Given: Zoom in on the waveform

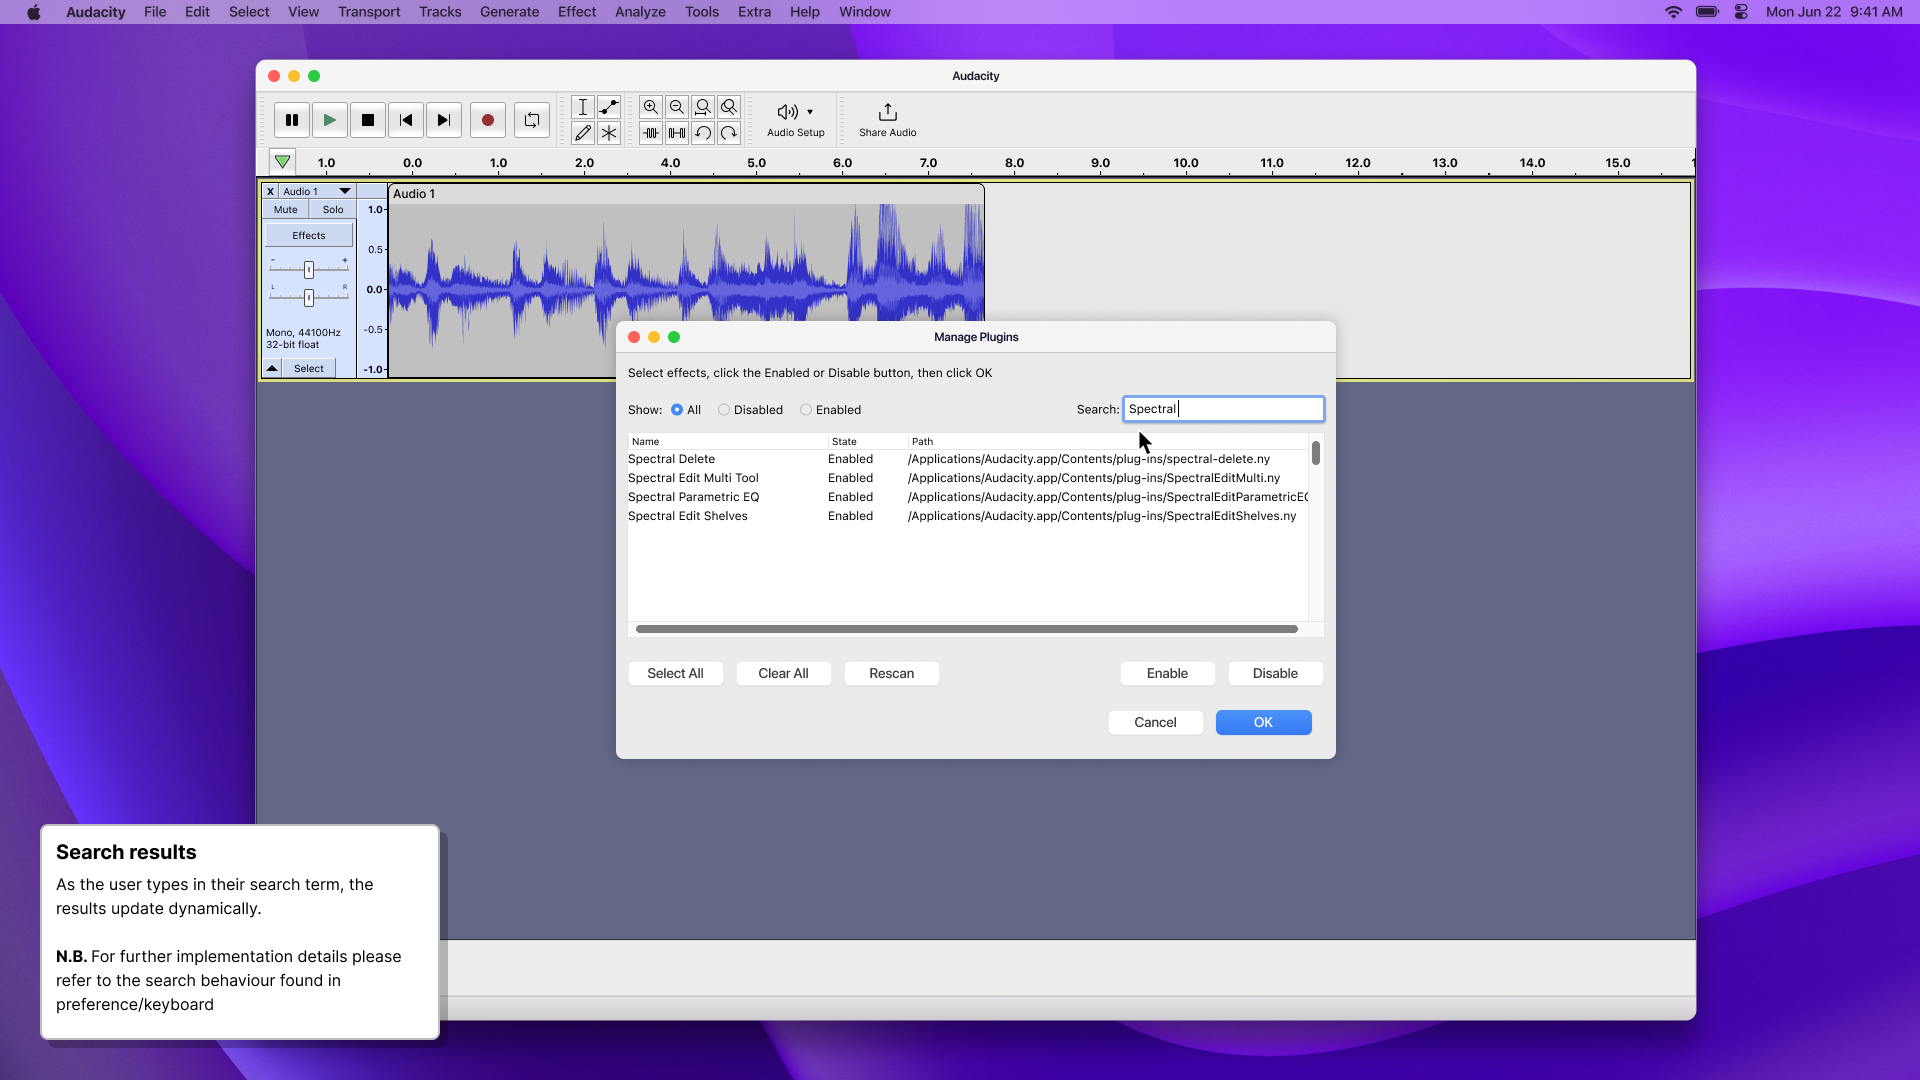Looking at the screenshot, I should point(651,107).
